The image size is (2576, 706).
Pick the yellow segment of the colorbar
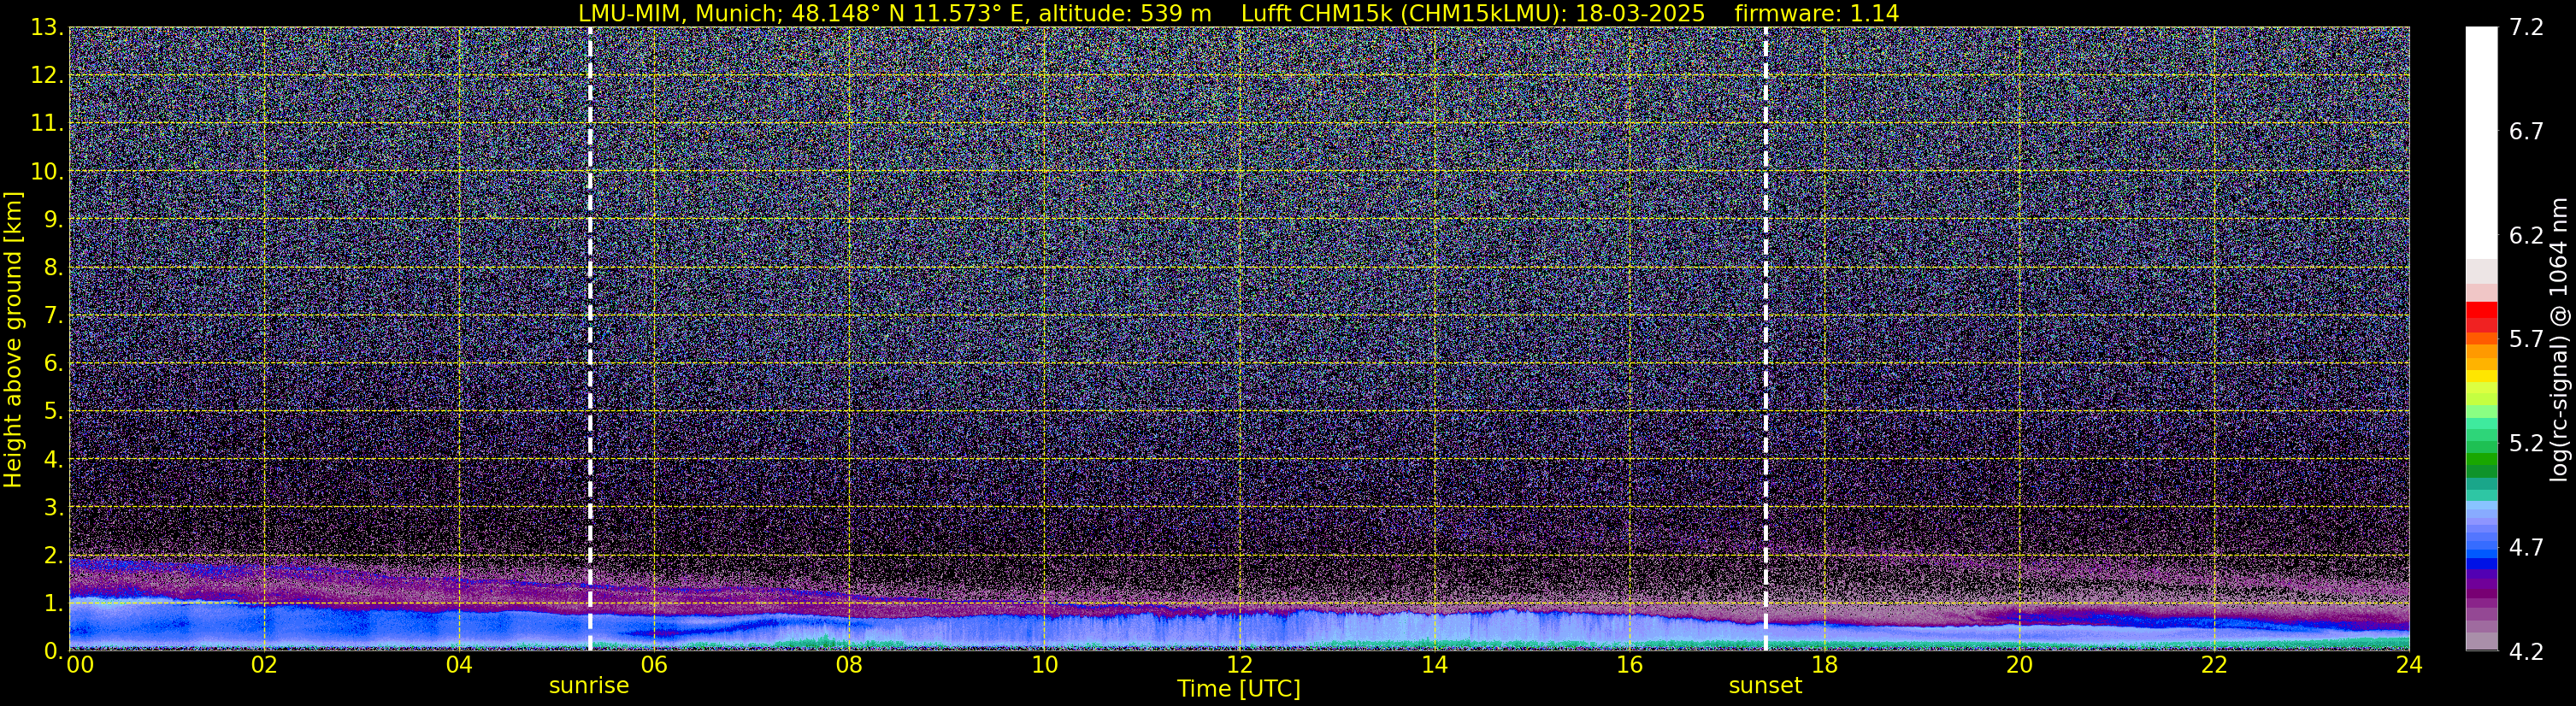point(2481,378)
